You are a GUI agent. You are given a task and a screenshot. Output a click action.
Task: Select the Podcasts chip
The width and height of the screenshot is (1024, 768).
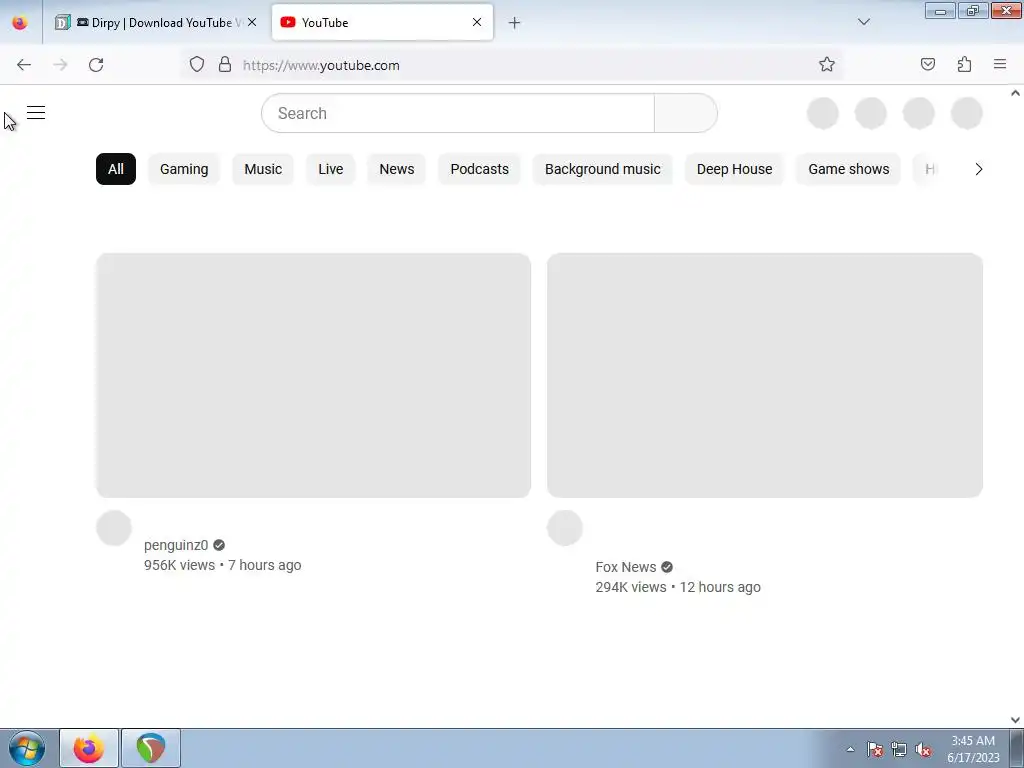click(479, 169)
